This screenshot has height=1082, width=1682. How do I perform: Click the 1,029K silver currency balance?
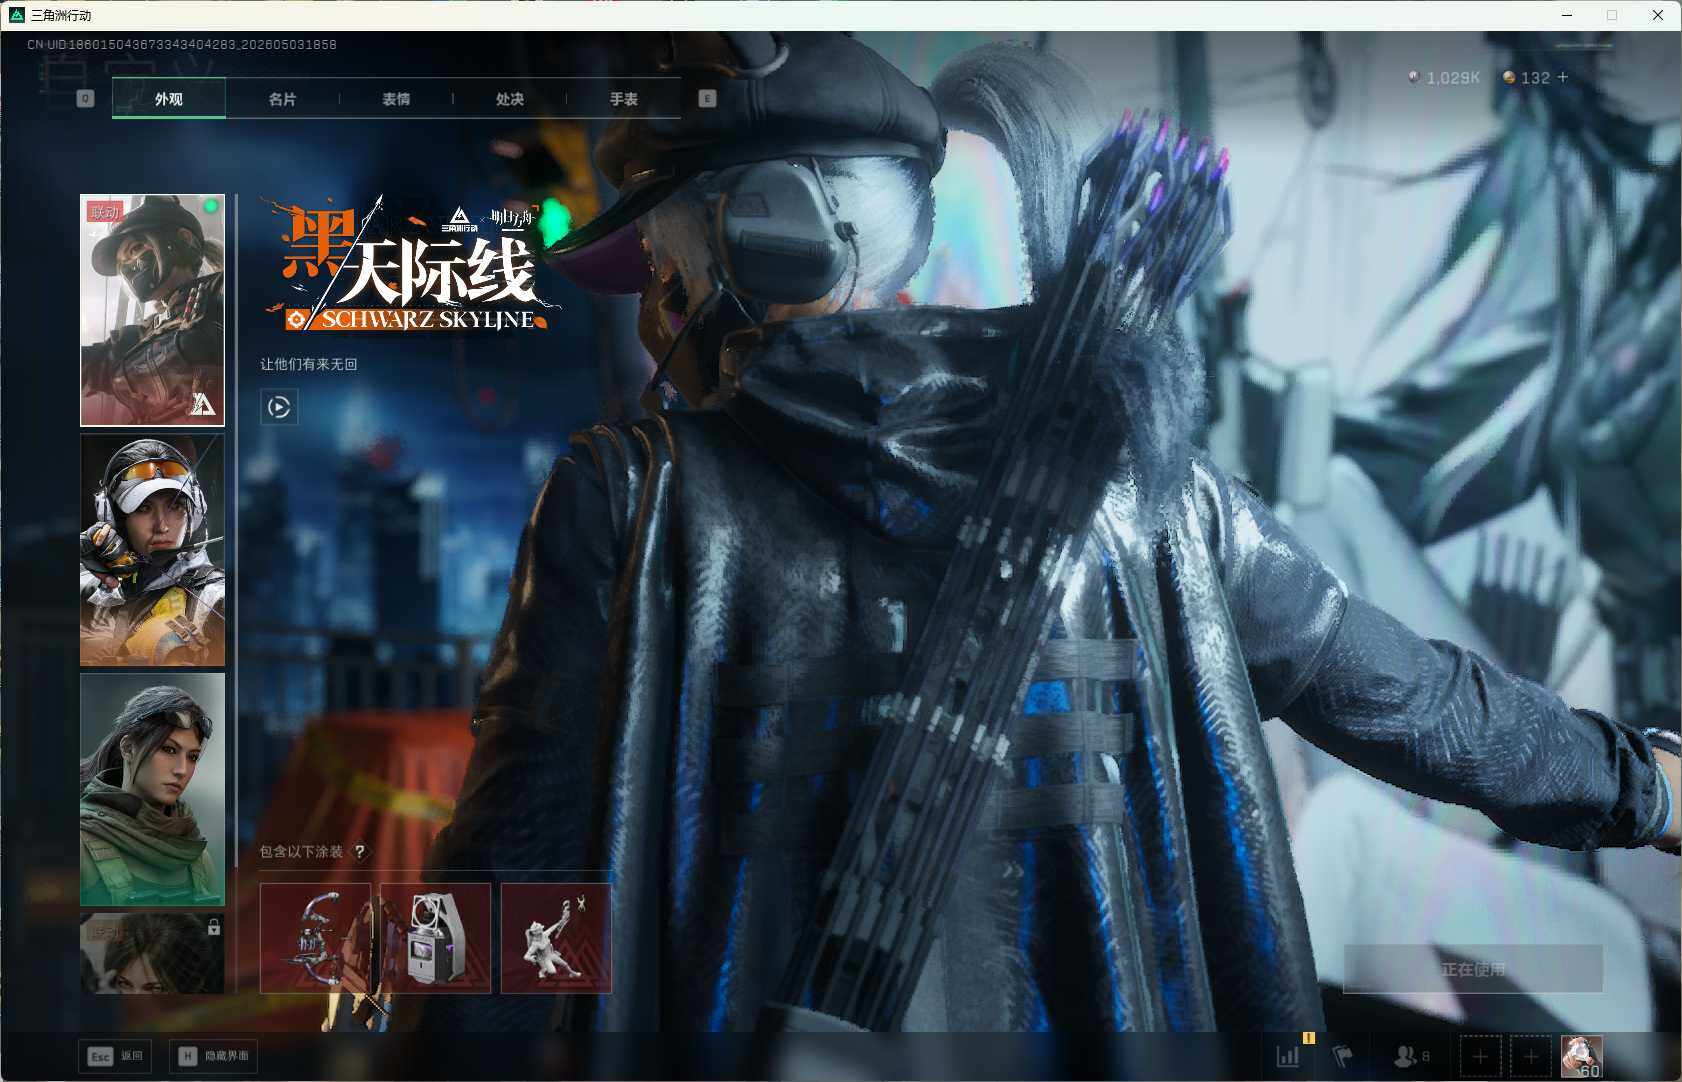coord(1444,77)
